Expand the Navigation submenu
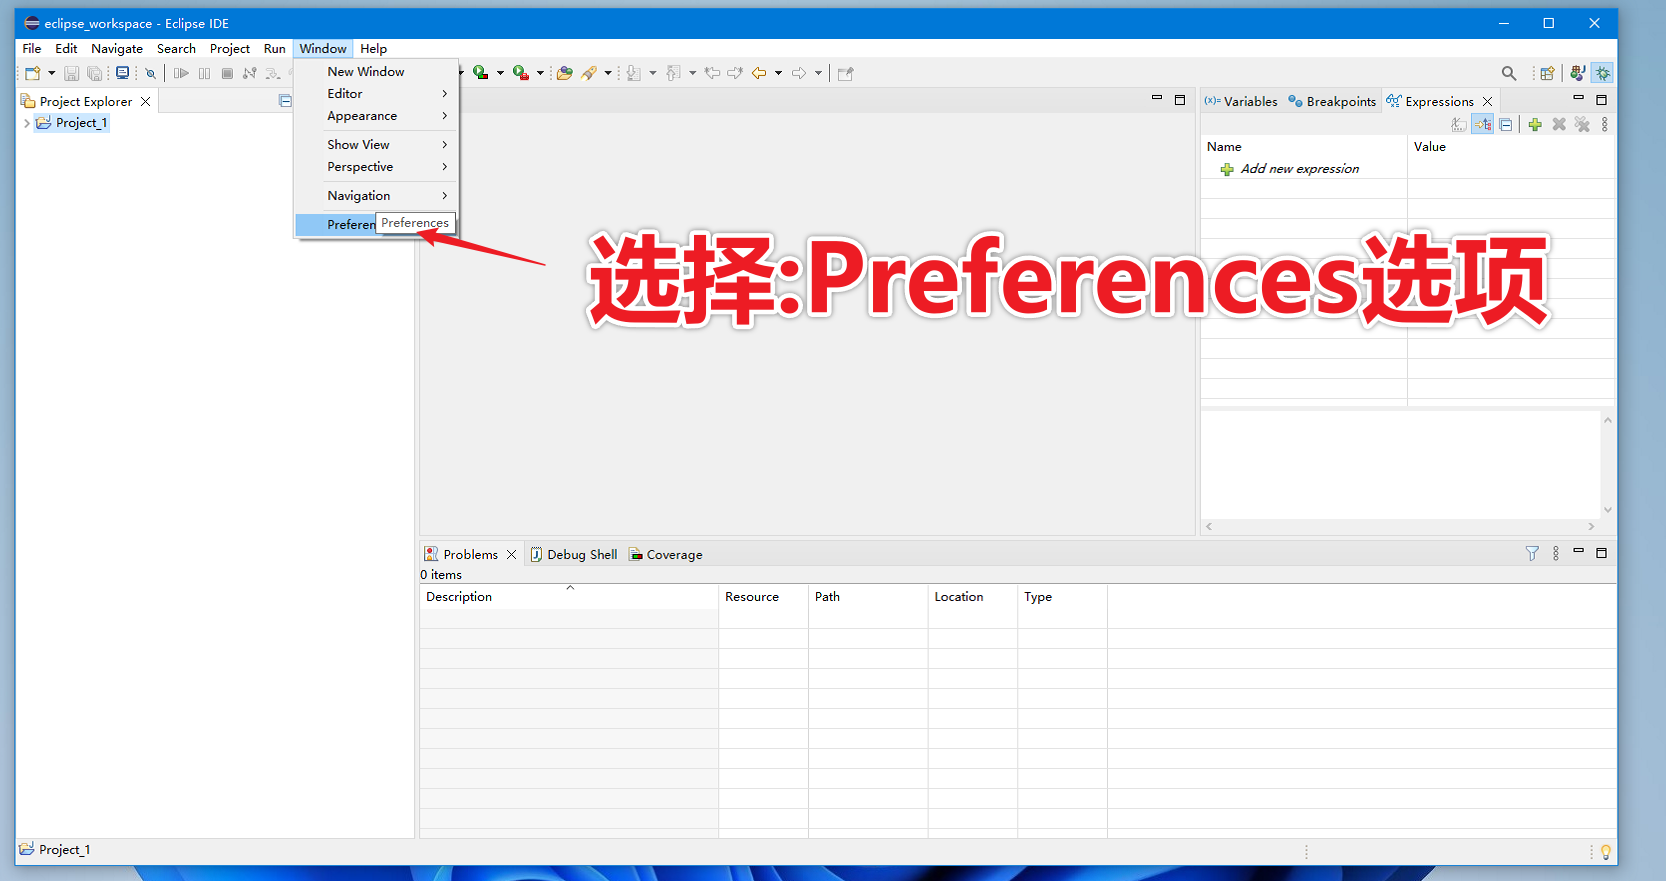Image resolution: width=1666 pixels, height=881 pixels. point(376,196)
